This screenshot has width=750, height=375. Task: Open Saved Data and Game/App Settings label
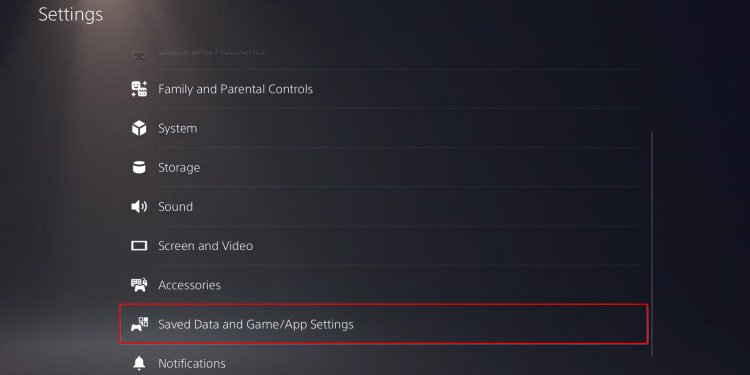point(256,324)
